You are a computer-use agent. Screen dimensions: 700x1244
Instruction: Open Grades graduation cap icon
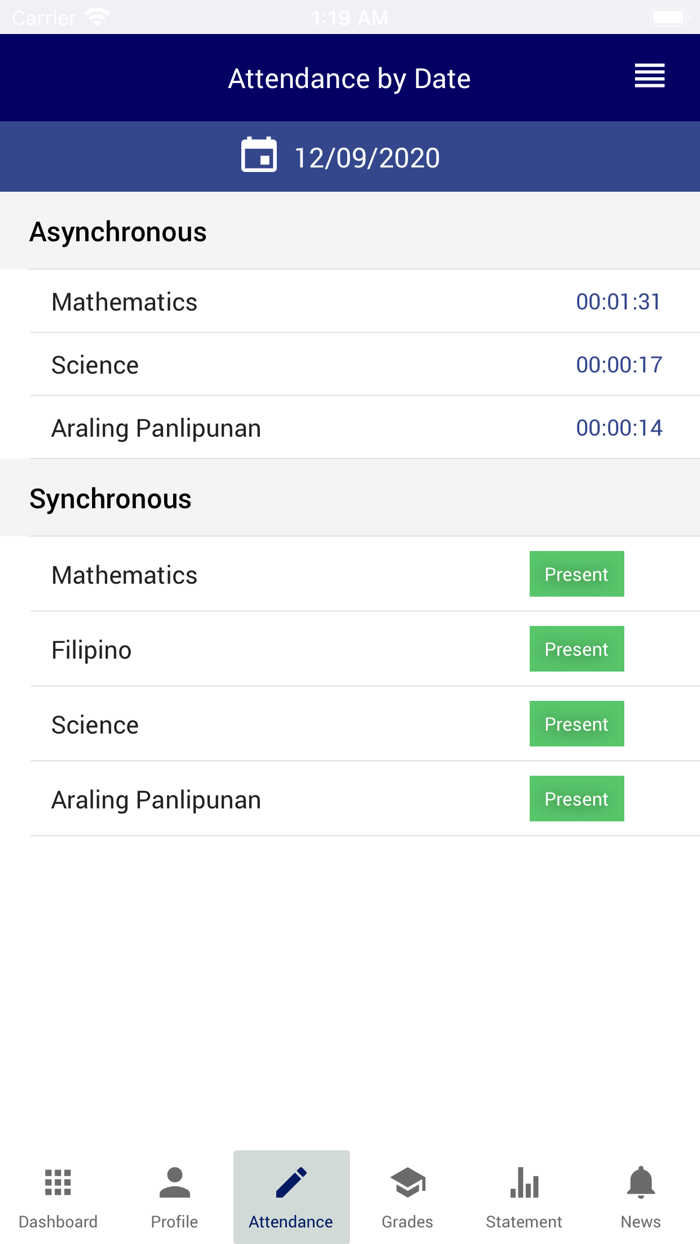[407, 1183]
